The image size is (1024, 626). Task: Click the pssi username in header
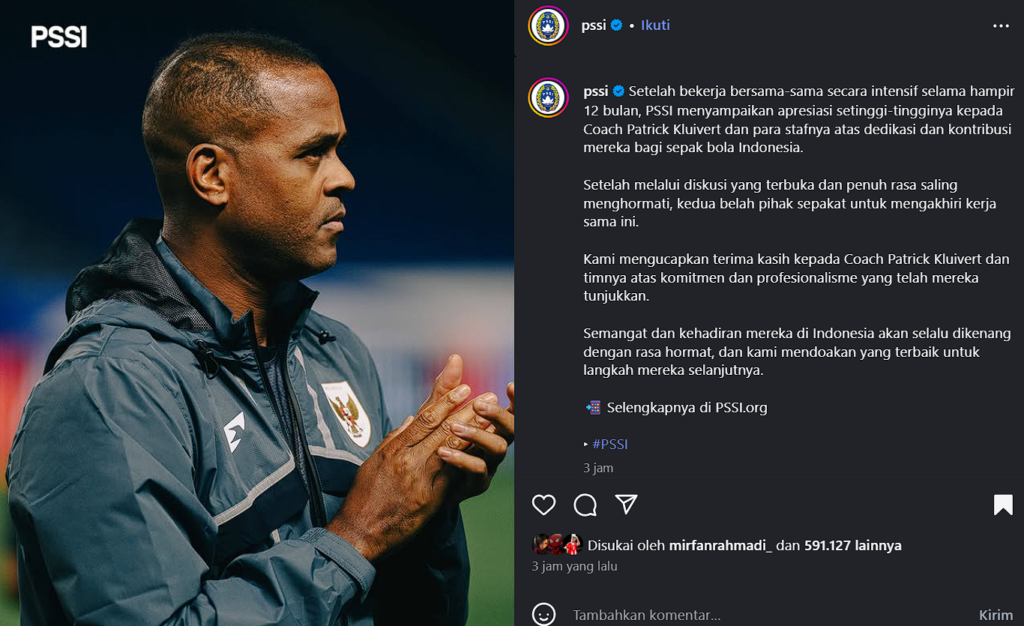[x=594, y=25]
